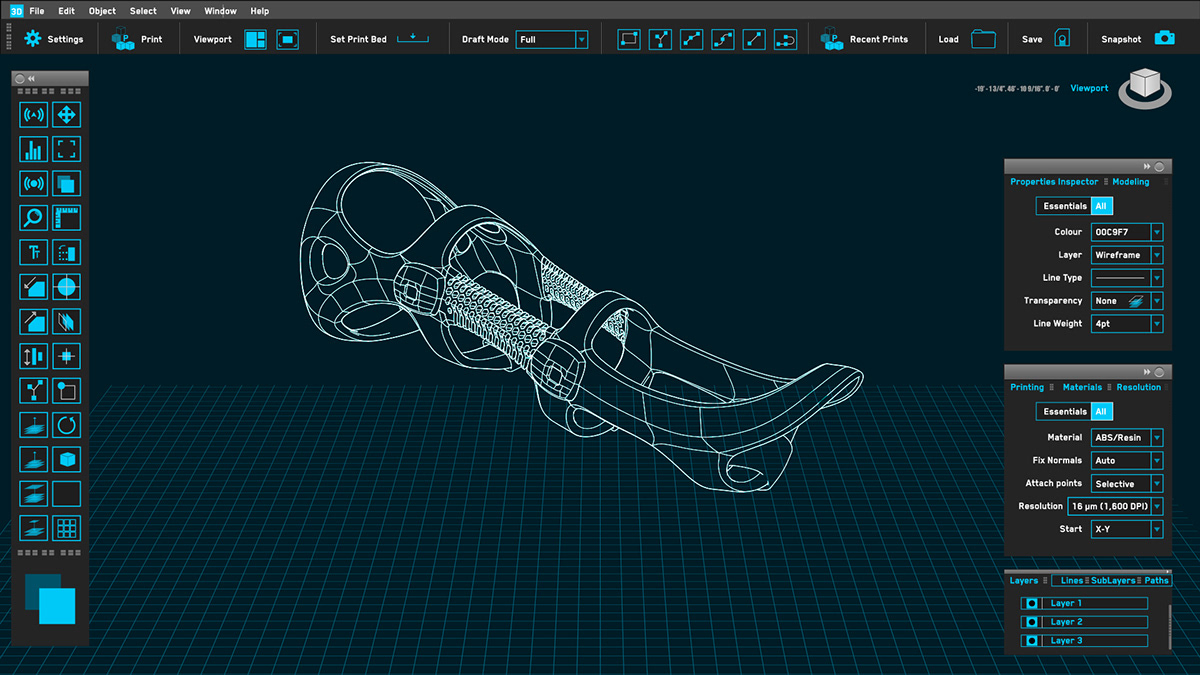Switch Properties Inspector filter to Essentials

pos(1064,206)
